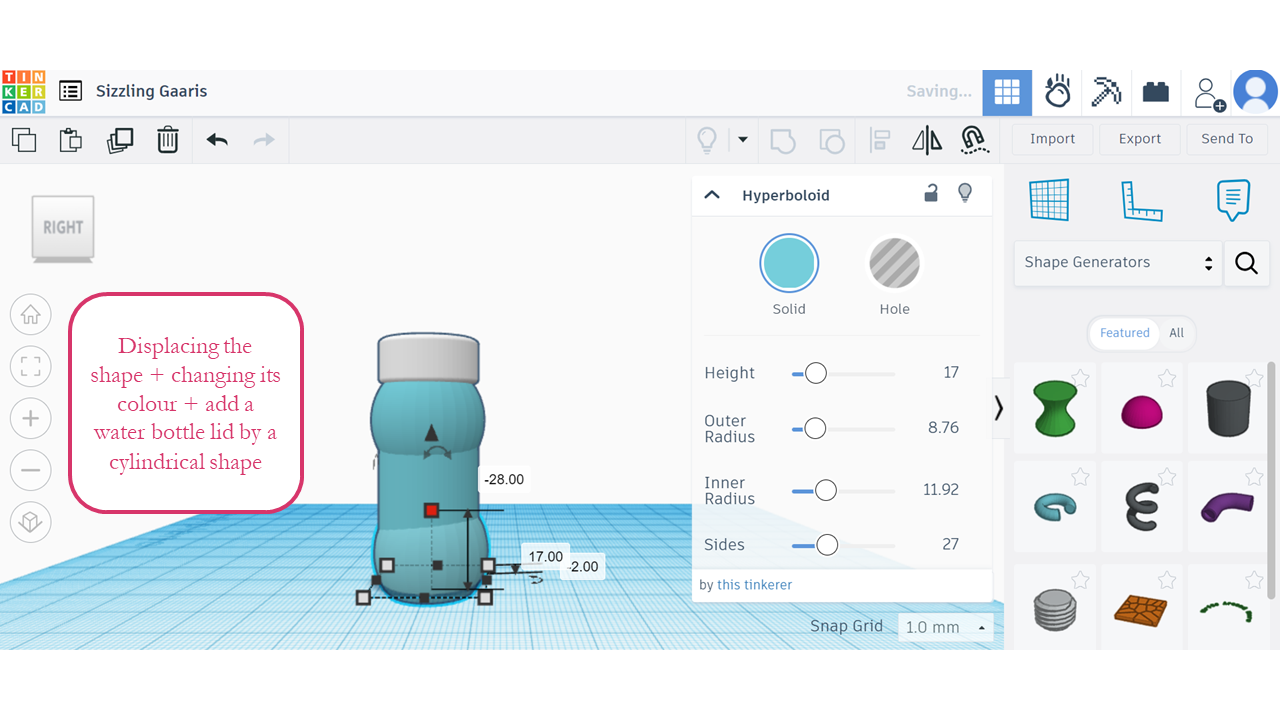Viewport: 1280px width, 720px height.
Task: Select the orange voronoi tile shape
Action: 1141,609
